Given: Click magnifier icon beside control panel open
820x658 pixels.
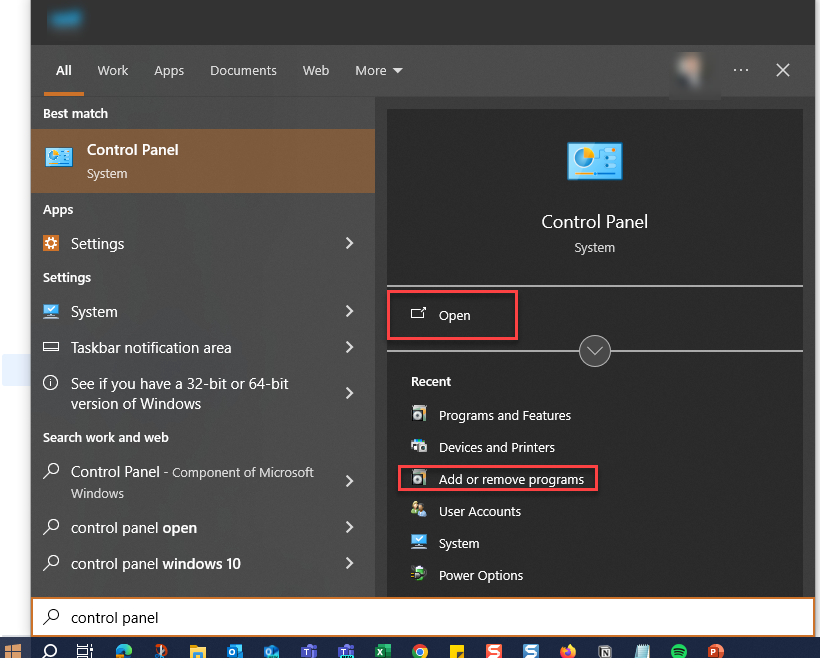Looking at the screenshot, I should click(x=51, y=527).
